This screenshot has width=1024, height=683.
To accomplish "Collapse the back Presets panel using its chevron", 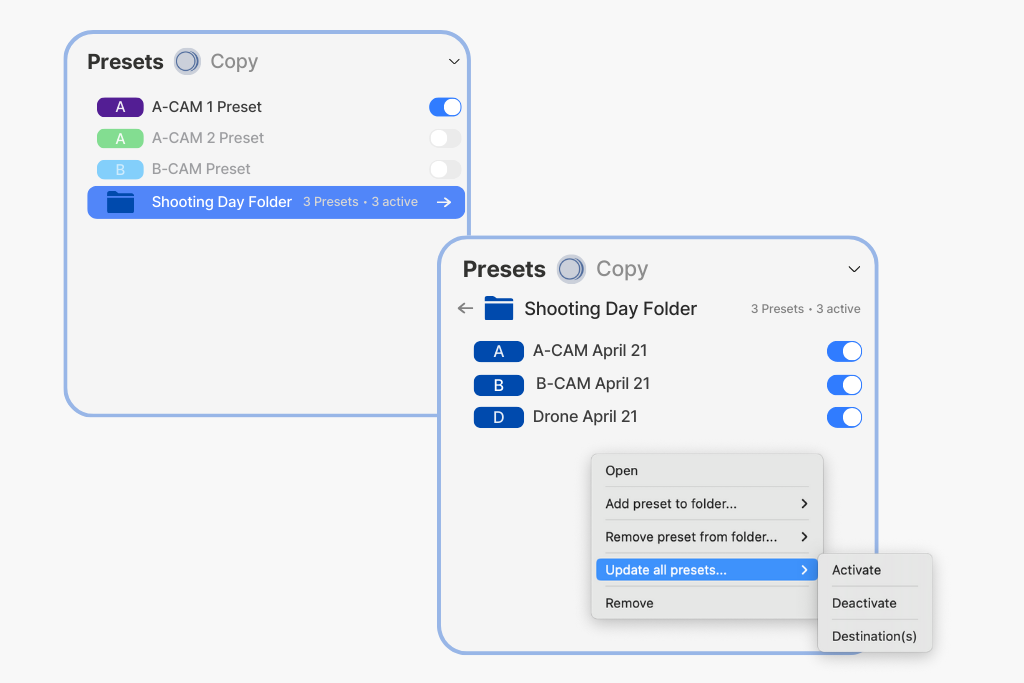I will click(x=454, y=62).
